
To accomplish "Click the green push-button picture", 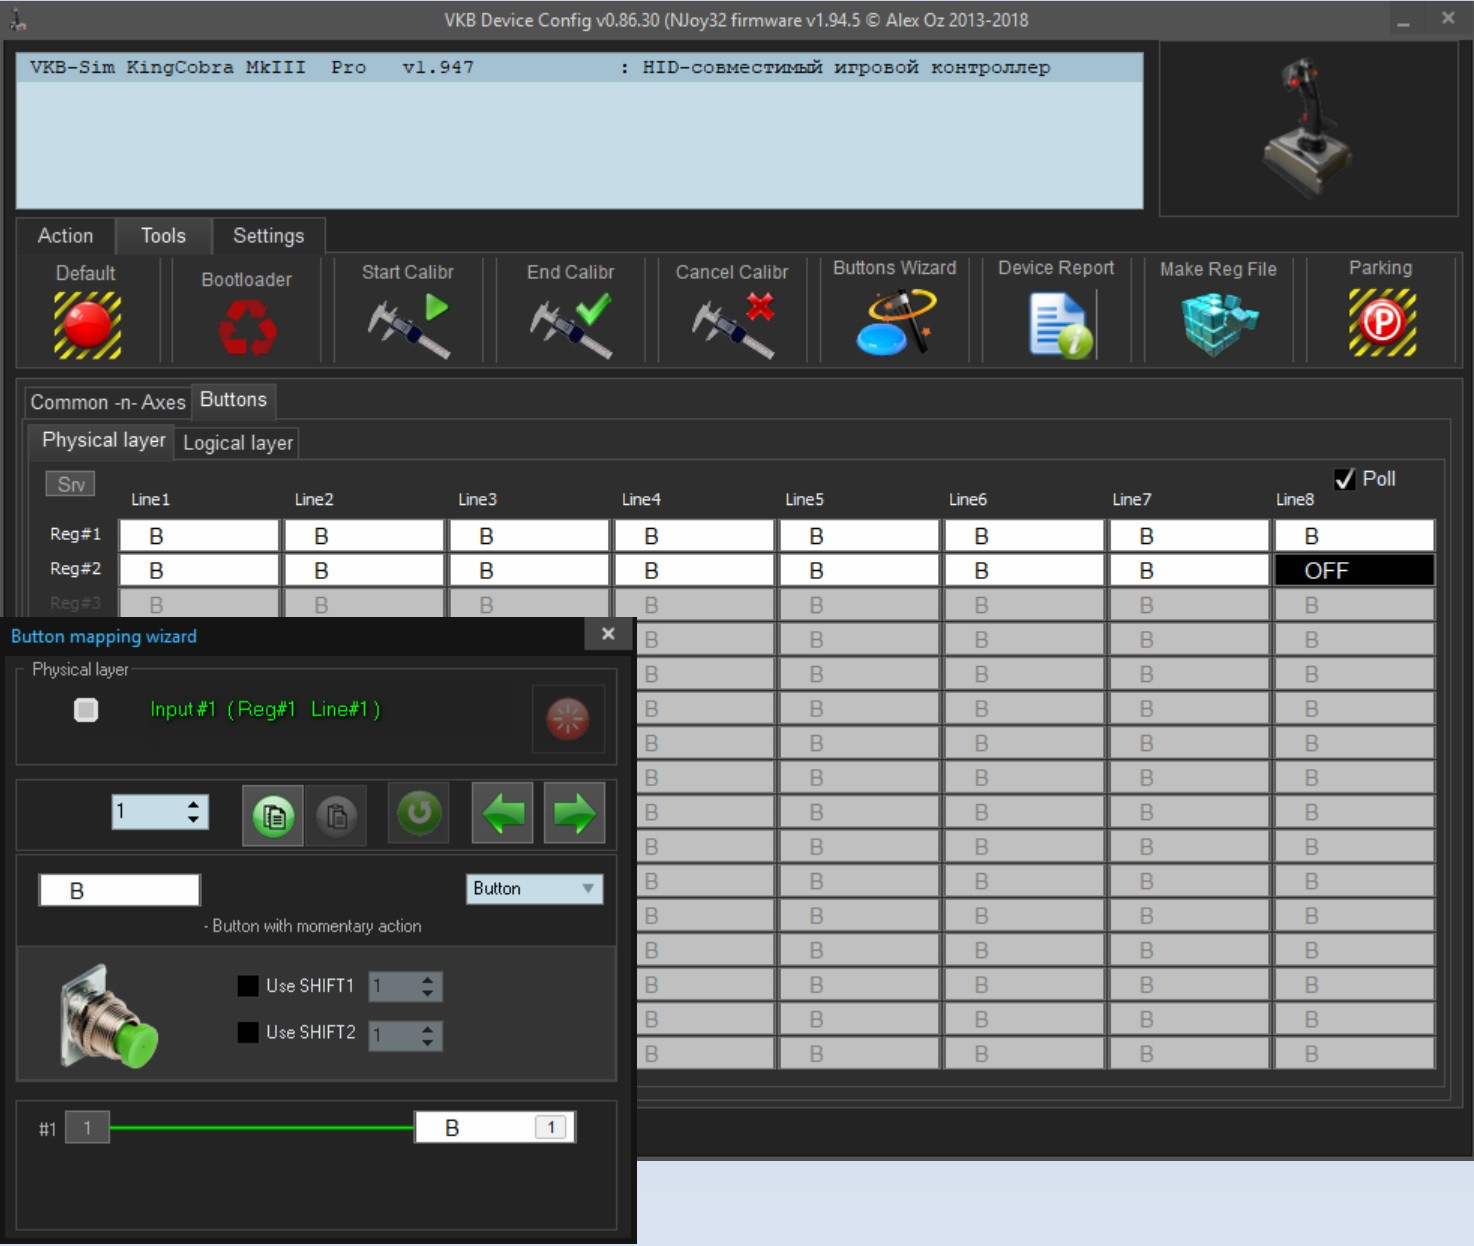I will (x=109, y=1017).
